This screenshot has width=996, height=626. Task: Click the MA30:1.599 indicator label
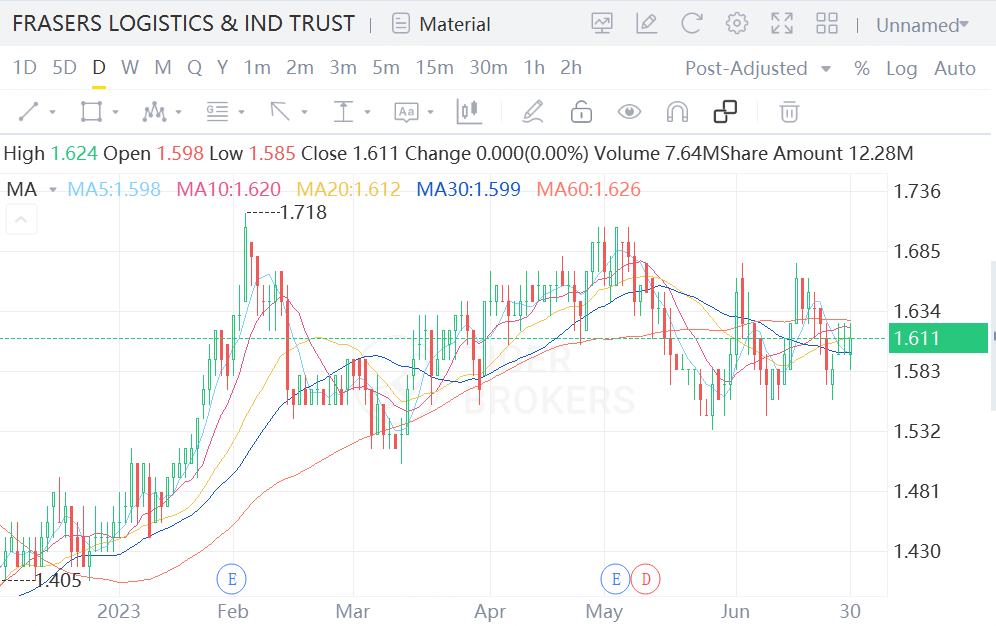click(x=469, y=189)
